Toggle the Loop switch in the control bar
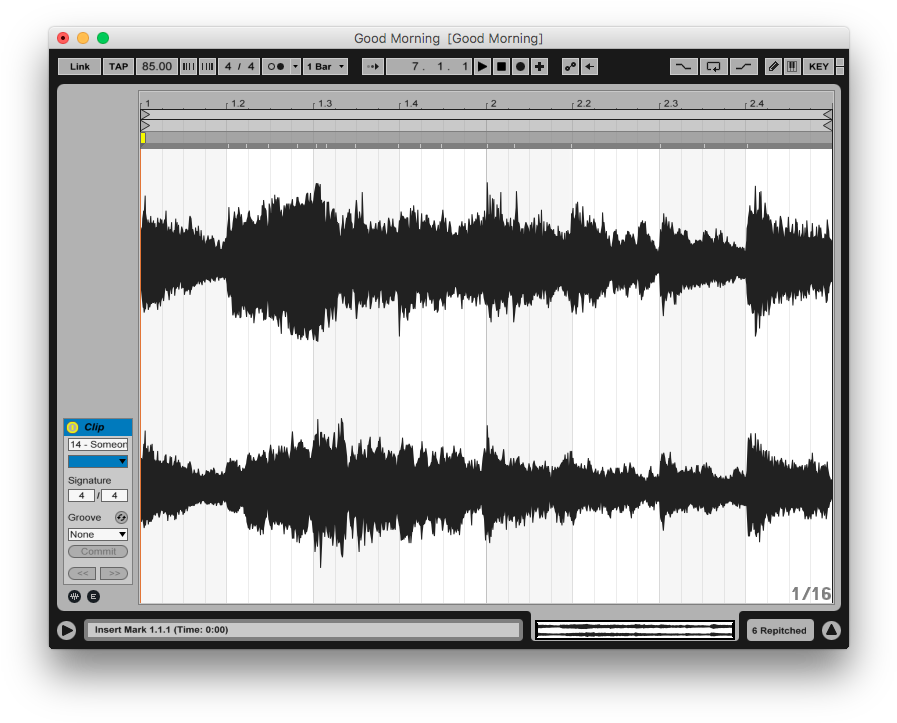This screenshot has height=723, width=897. click(x=713, y=67)
